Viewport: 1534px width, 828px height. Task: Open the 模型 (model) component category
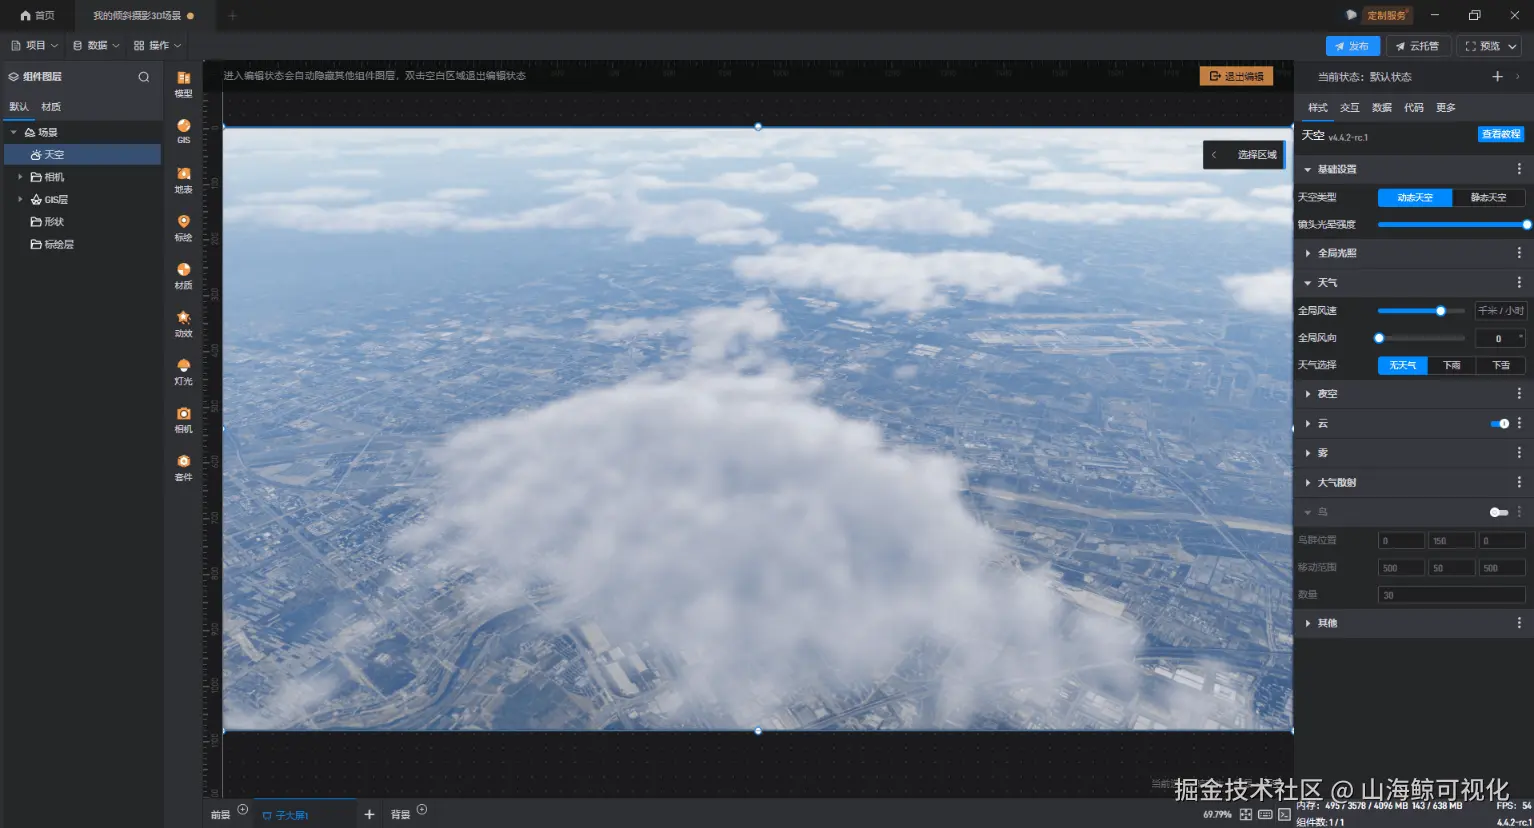(183, 84)
